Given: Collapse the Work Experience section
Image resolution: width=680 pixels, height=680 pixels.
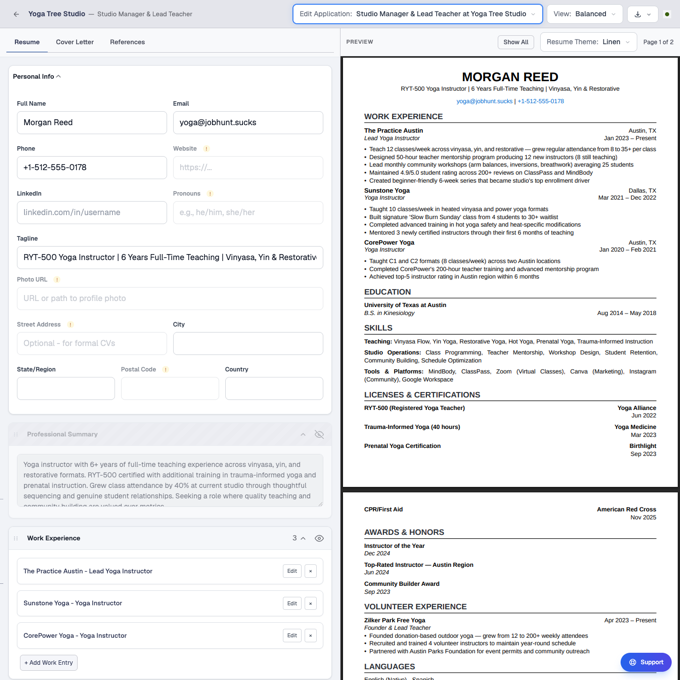Looking at the screenshot, I should click(303, 538).
